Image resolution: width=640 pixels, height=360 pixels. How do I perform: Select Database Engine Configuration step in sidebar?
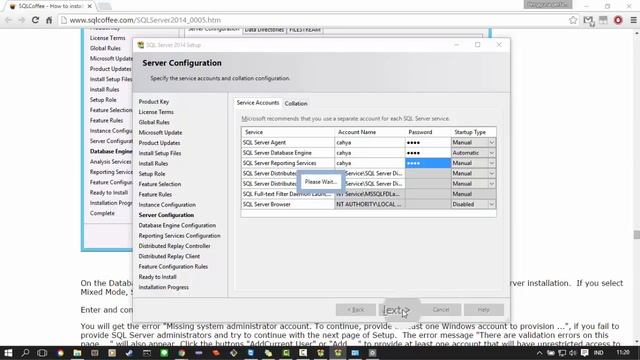[177, 225]
